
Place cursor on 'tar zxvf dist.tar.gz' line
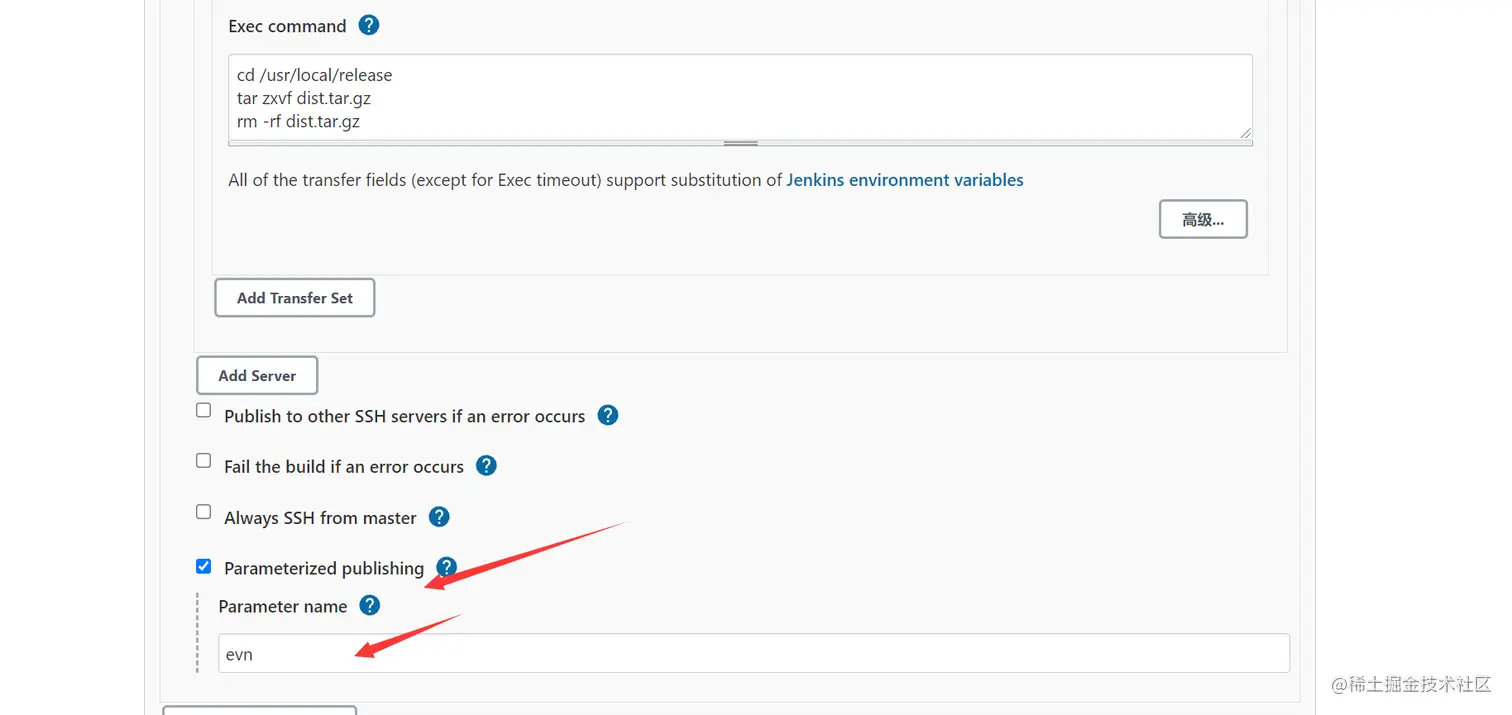[304, 98]
